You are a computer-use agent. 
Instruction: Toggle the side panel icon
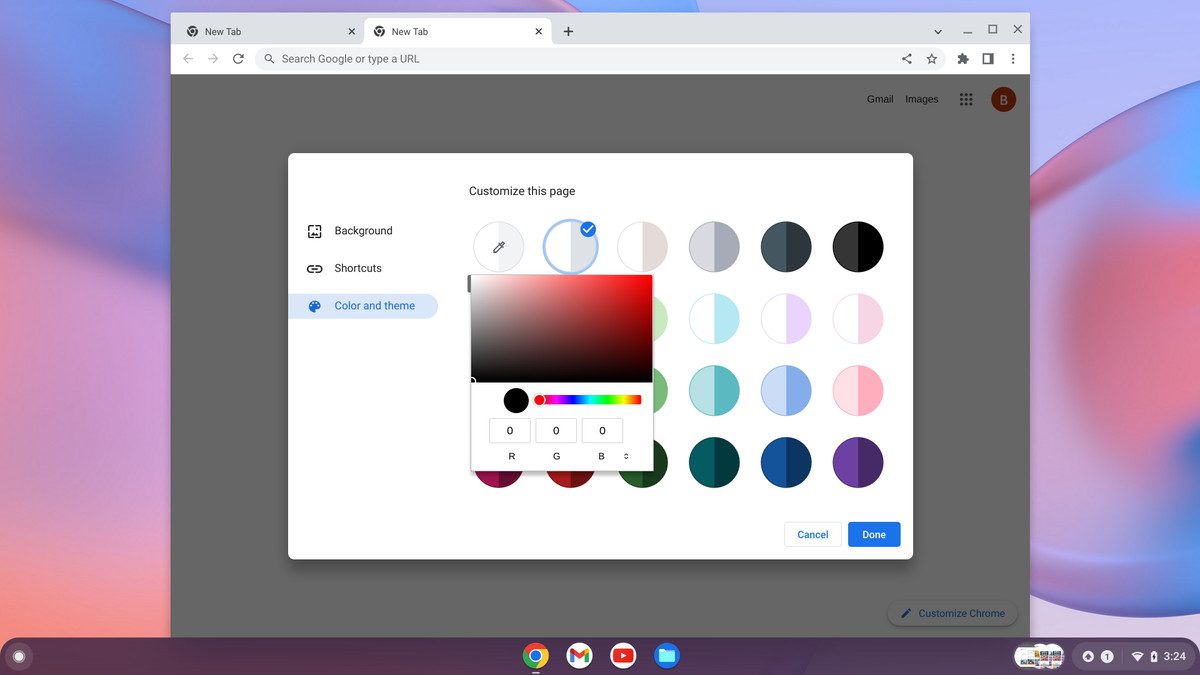coord(988,59)
